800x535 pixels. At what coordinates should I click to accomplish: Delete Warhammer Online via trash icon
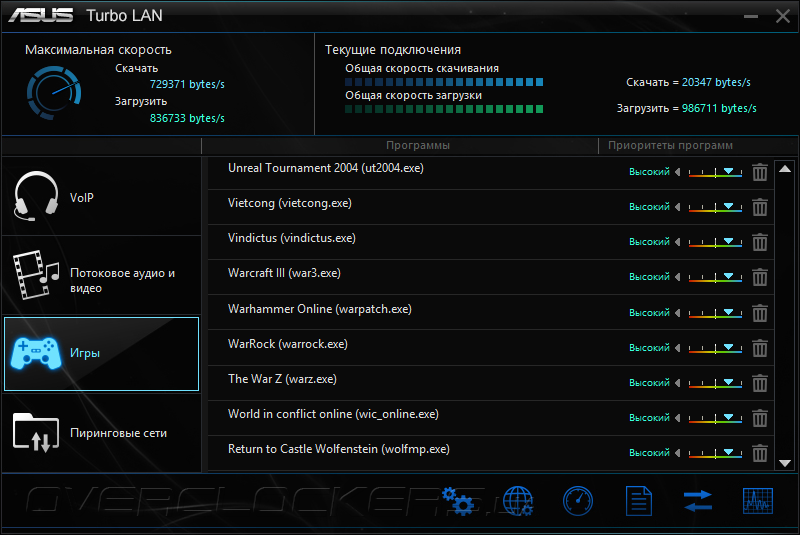click(760, 313)
